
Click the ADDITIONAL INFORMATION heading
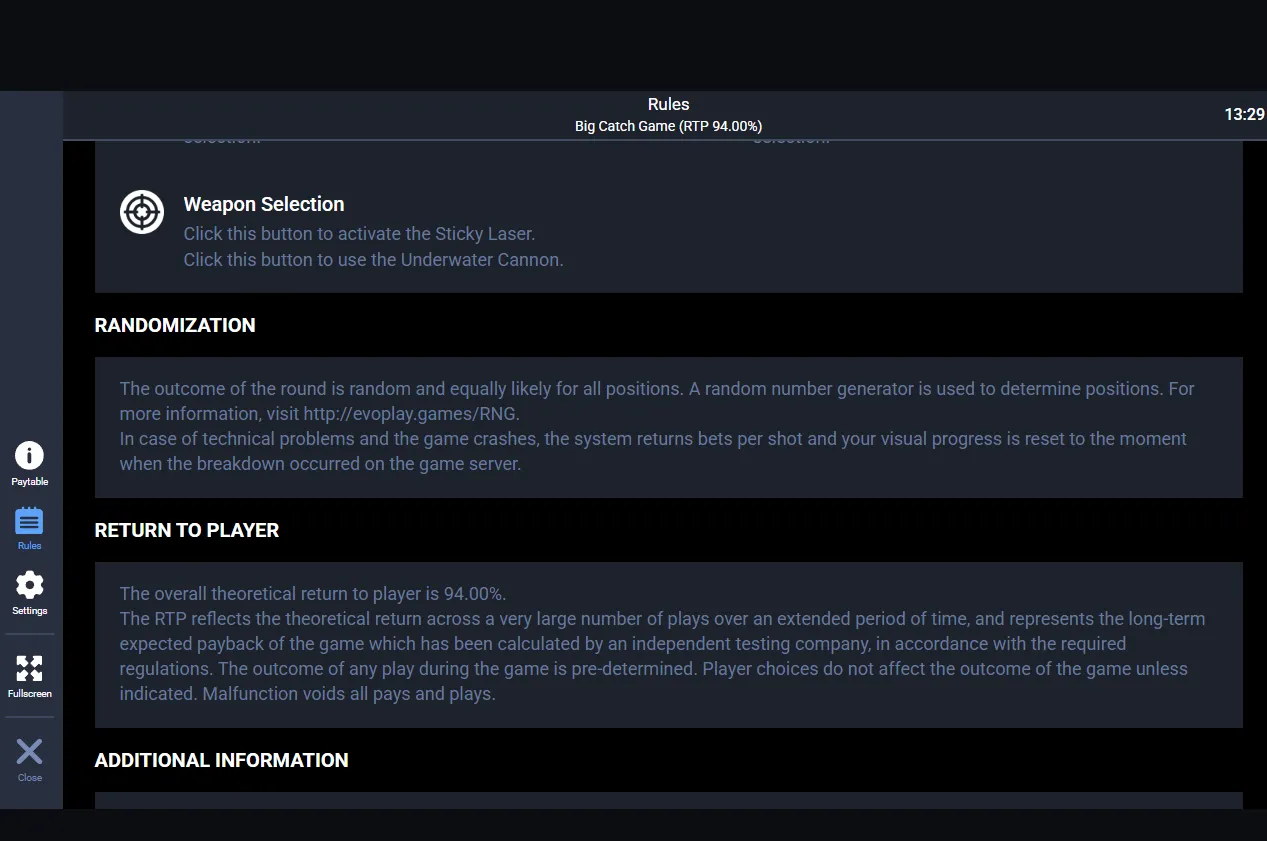click(221, 760)
